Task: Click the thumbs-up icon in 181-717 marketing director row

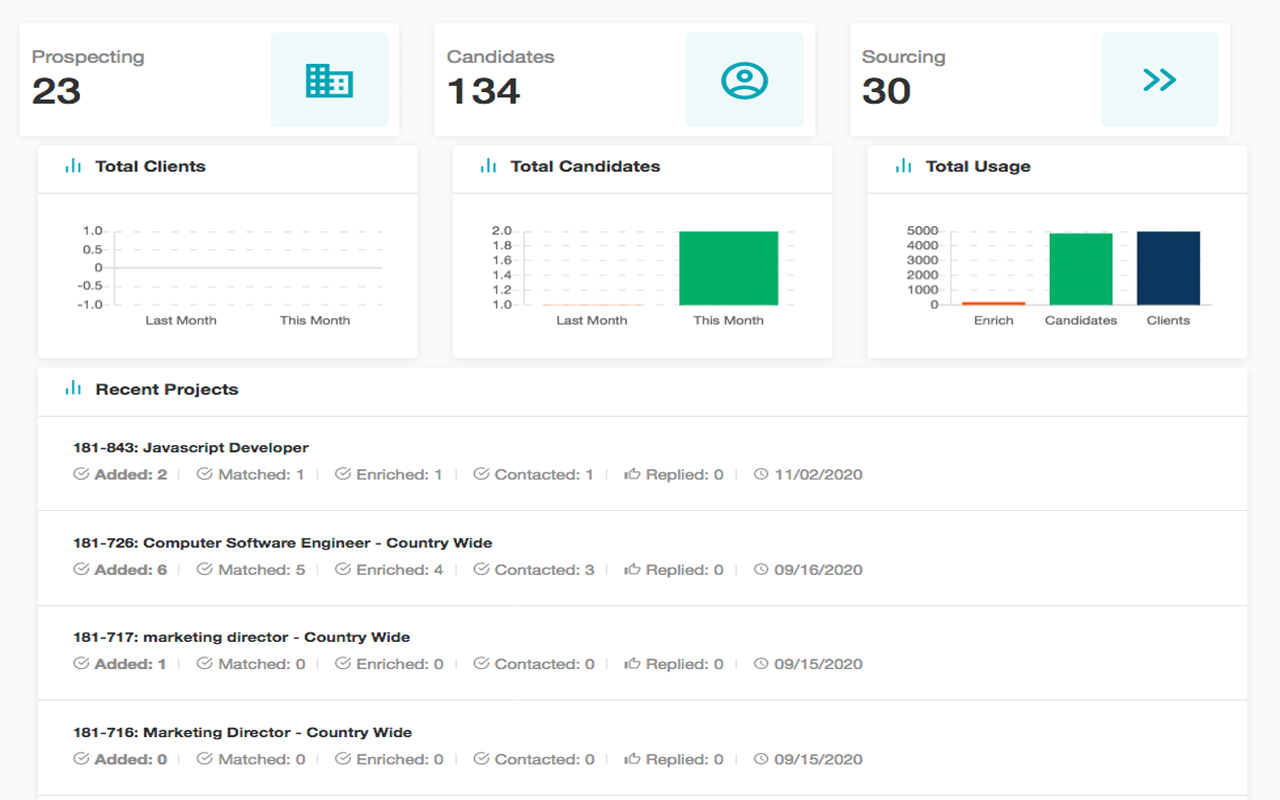Action: [x=632, y=663]
